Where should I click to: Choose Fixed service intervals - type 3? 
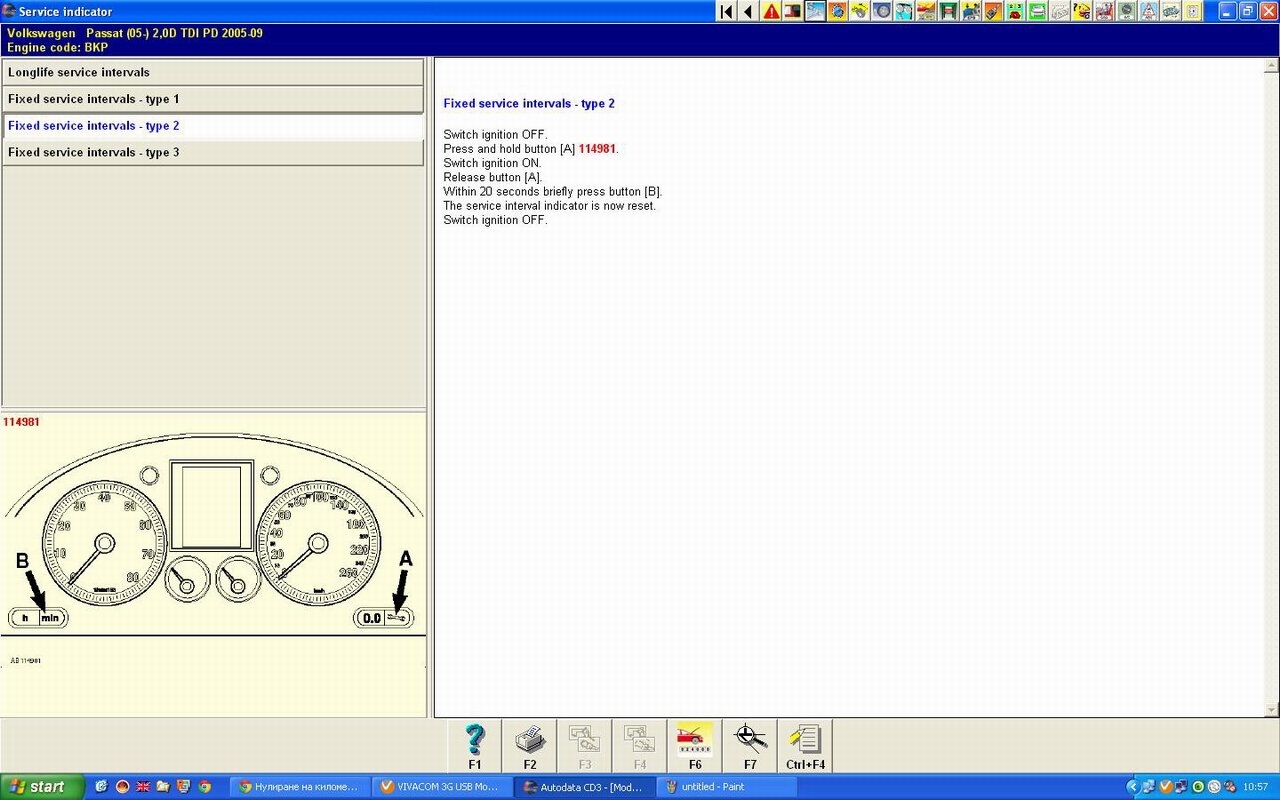(213, 152)
